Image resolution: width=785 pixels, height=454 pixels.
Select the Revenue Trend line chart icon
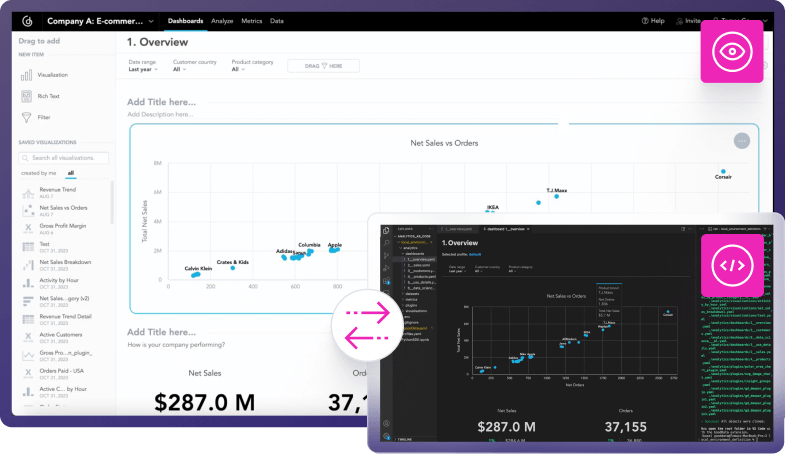[28, 193]
